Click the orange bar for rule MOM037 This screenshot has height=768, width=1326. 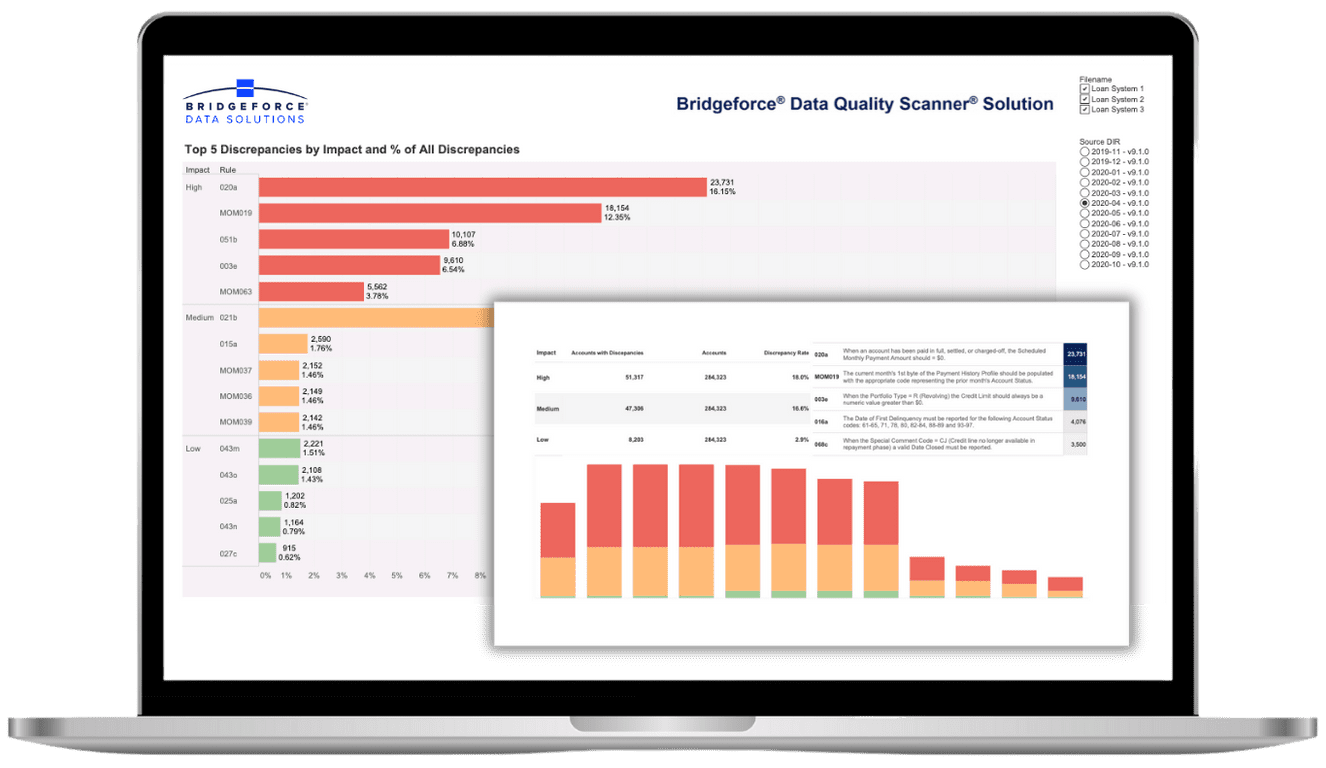(x=279, y=370)
